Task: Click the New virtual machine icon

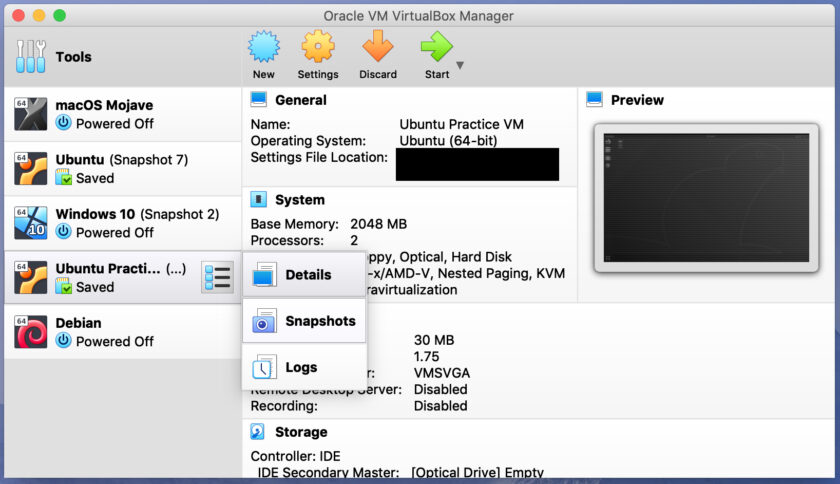Action: click(264, 47)
